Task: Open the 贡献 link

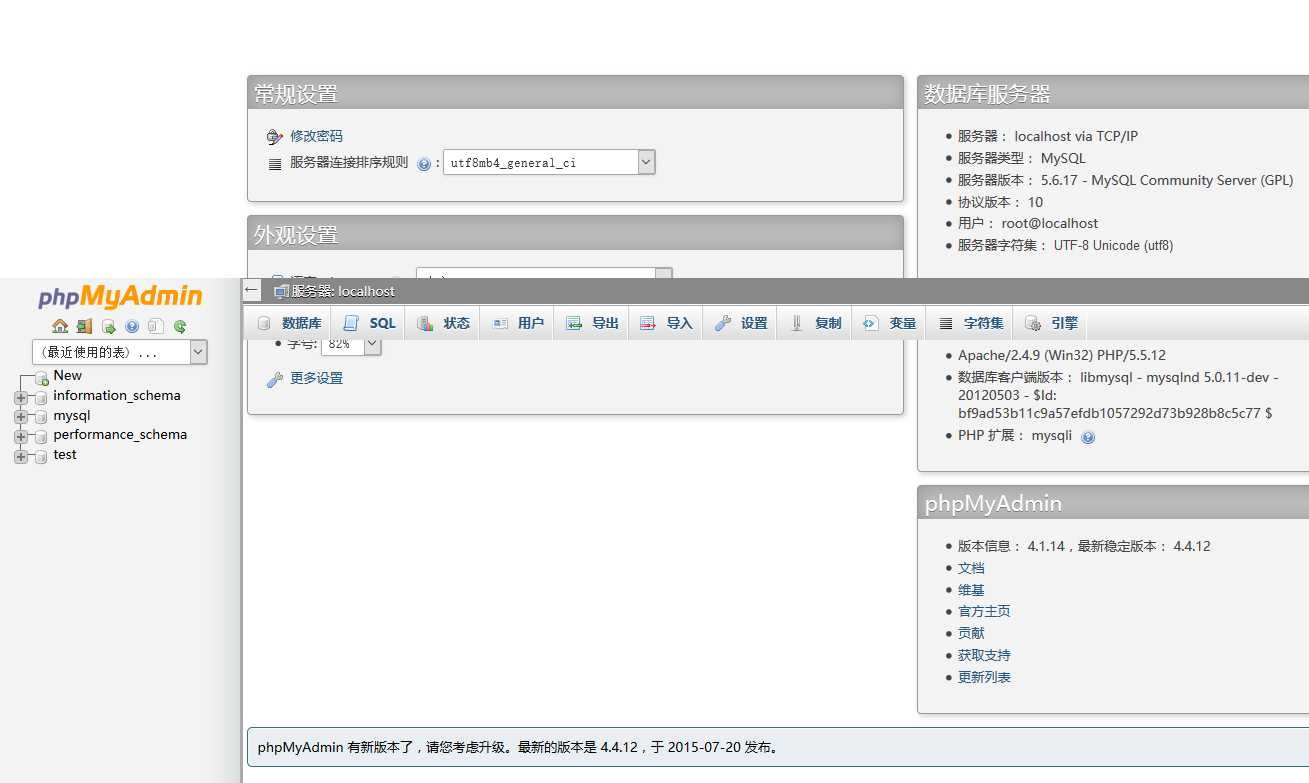Action: (x=971, y=633)
